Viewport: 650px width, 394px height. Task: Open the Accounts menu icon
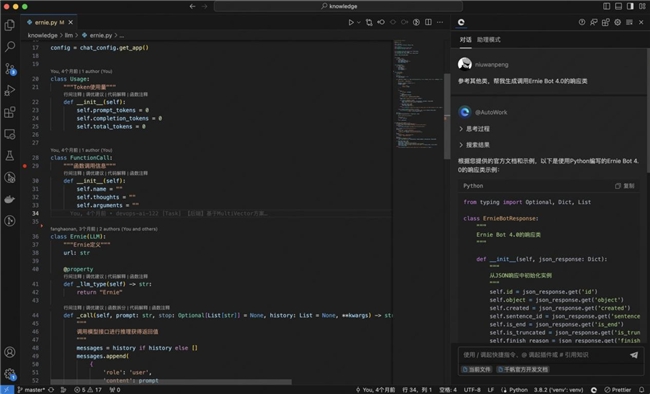click(x=10, y=352)
